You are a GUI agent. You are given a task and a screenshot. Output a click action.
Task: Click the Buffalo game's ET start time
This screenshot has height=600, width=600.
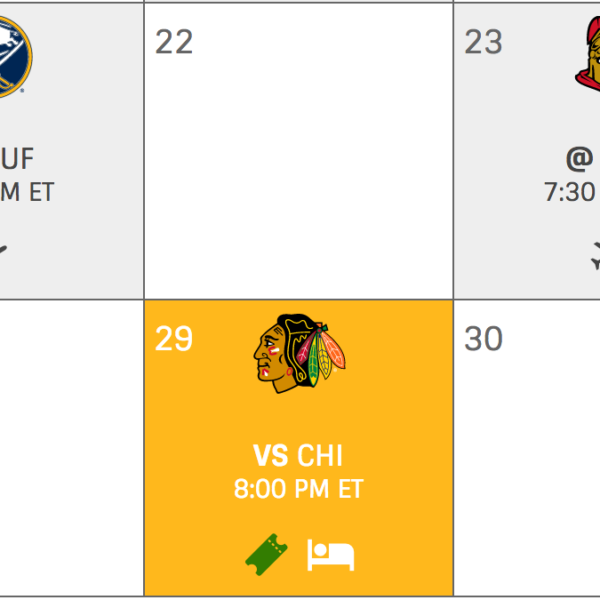[x=26, y=192]
